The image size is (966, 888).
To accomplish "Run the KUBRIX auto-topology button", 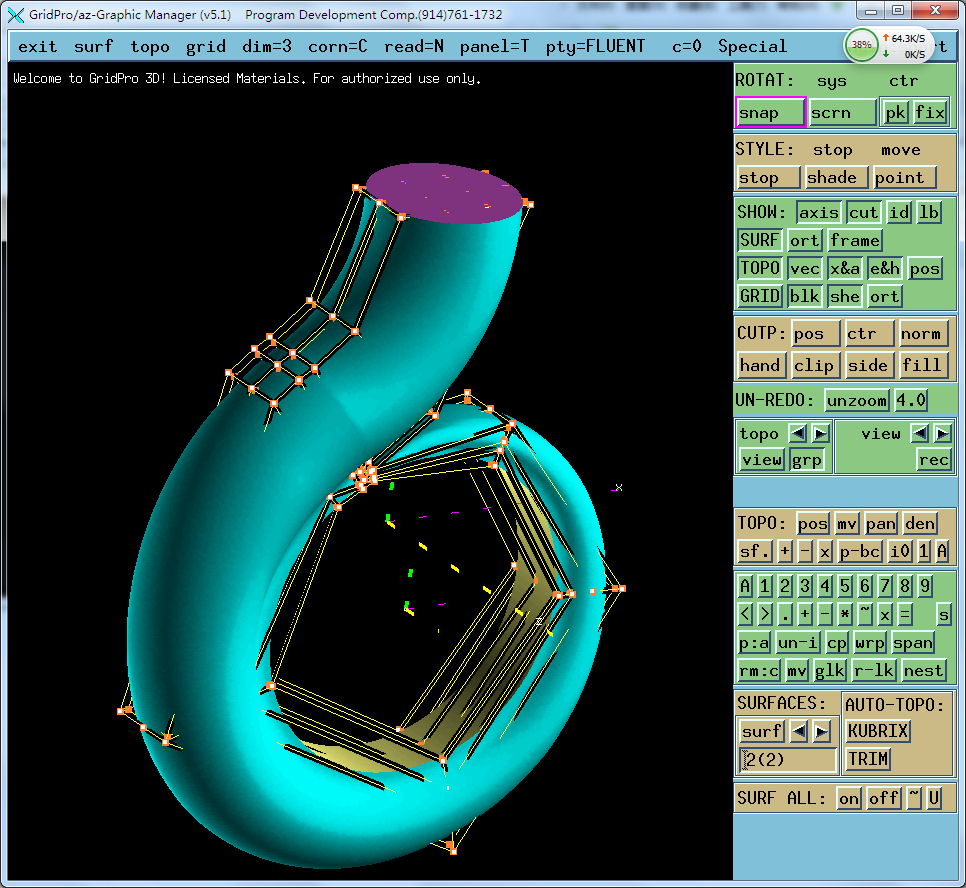I will point(878,731).
